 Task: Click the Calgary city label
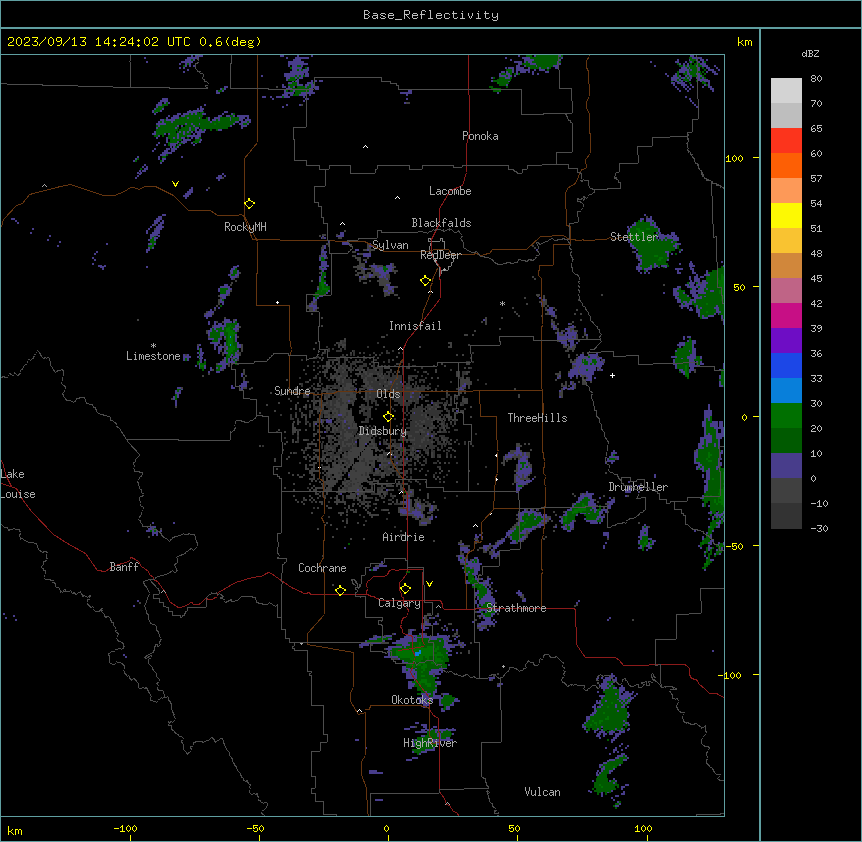(399, 603)
